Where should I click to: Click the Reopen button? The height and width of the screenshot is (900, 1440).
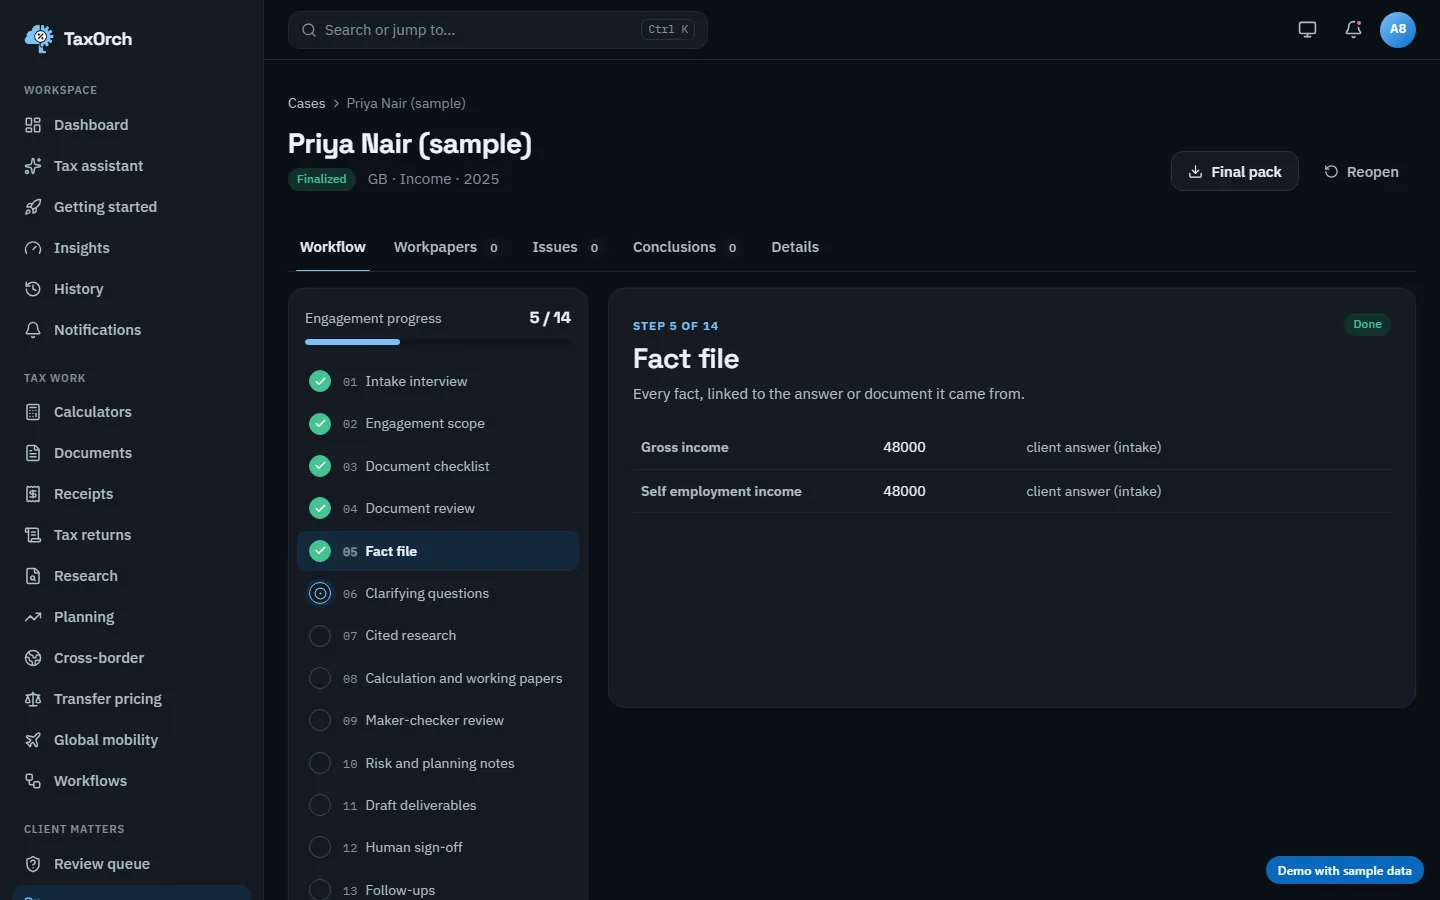pos(1361,171)
